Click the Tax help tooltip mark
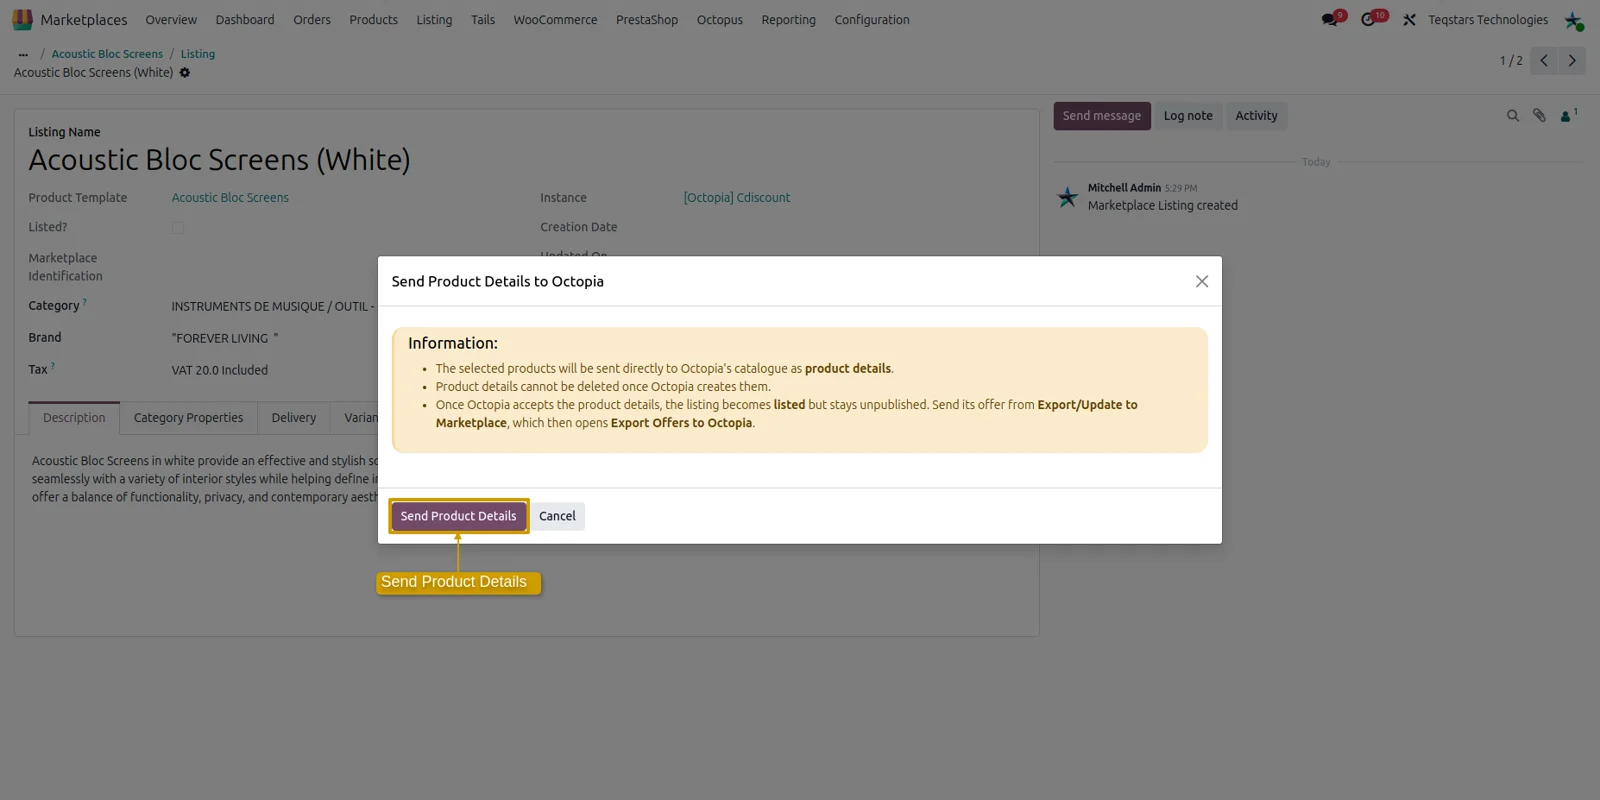1600x800 pixels. 53,366
